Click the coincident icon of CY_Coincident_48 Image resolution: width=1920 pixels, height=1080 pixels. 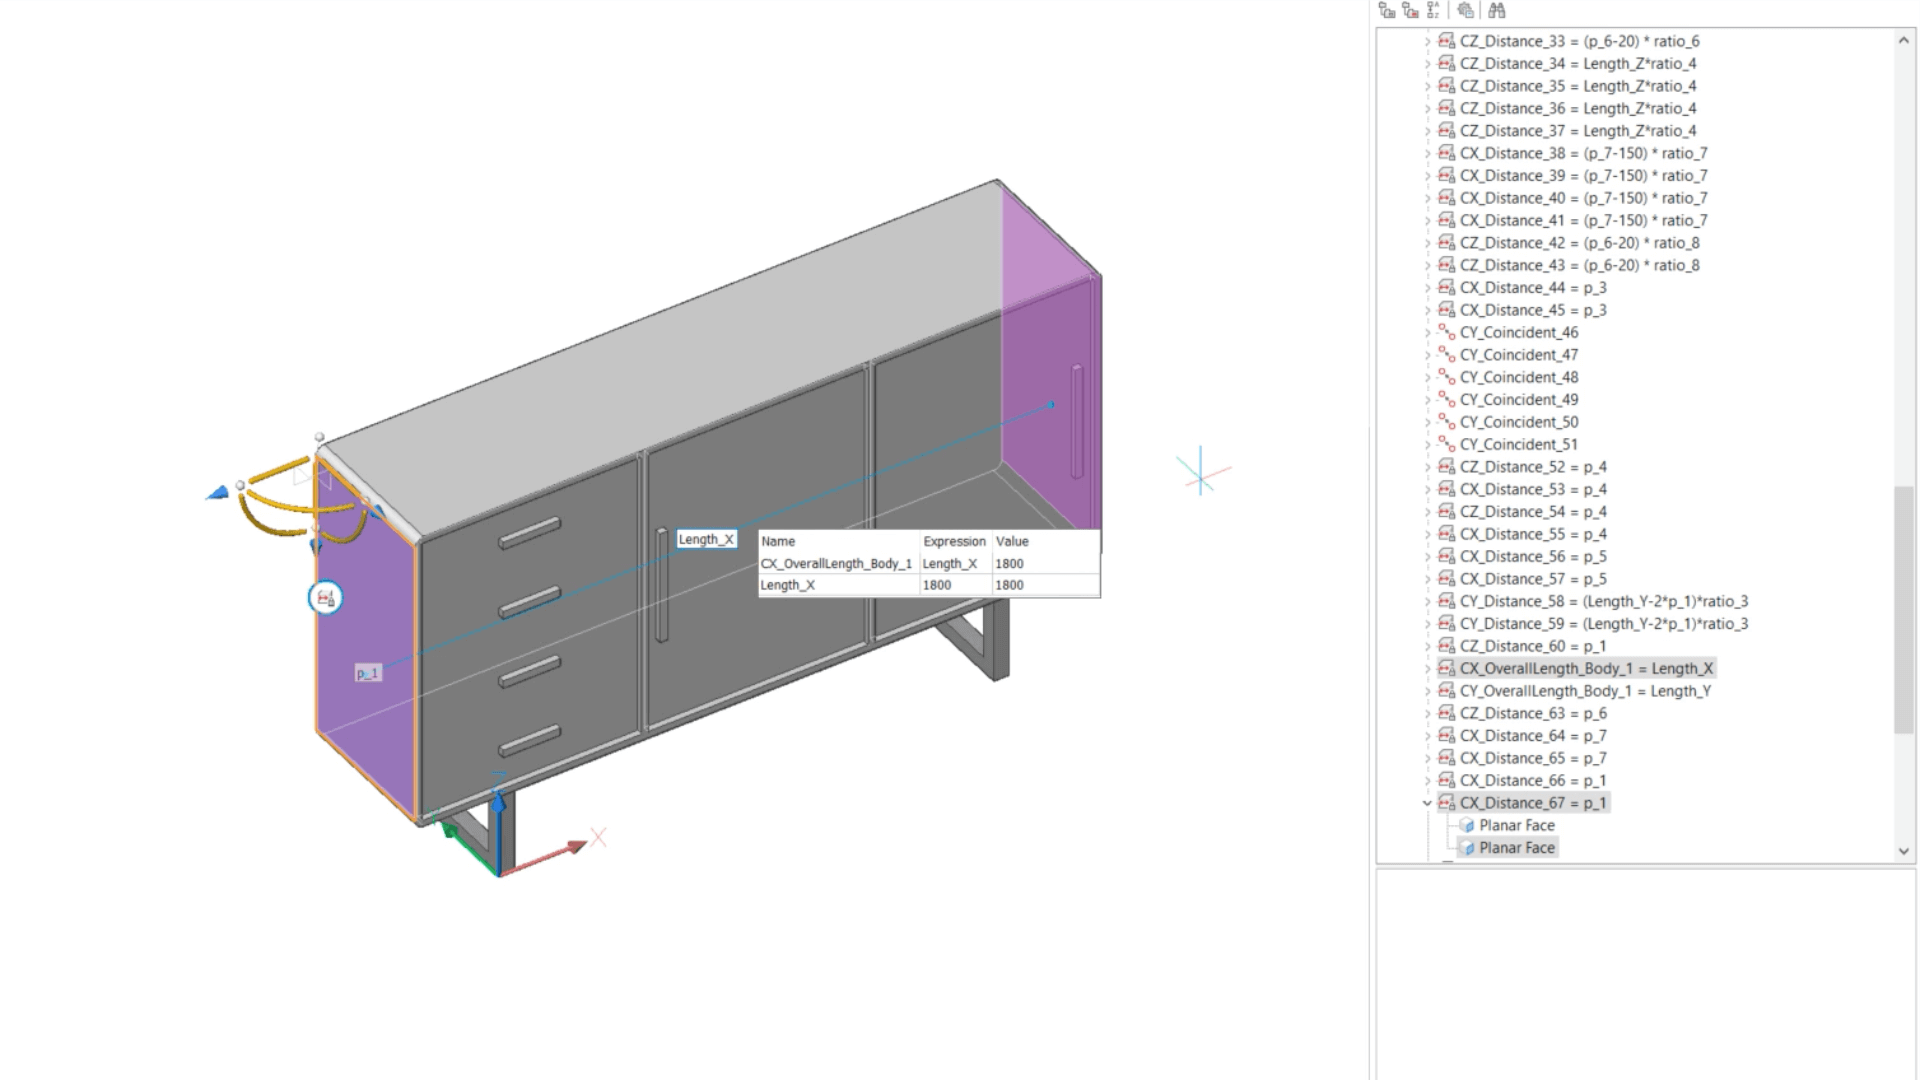(1446, 377)
